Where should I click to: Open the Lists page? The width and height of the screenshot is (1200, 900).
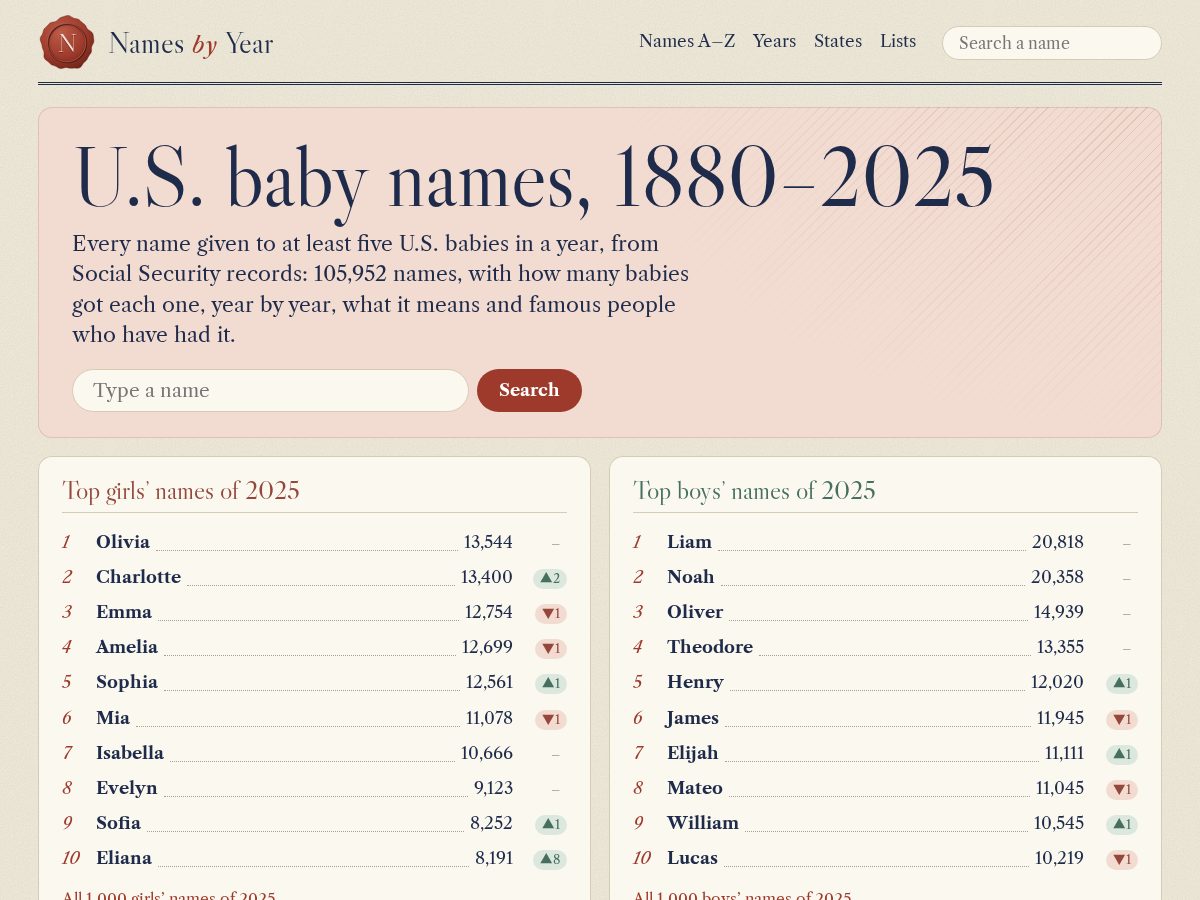coord(898,41)
